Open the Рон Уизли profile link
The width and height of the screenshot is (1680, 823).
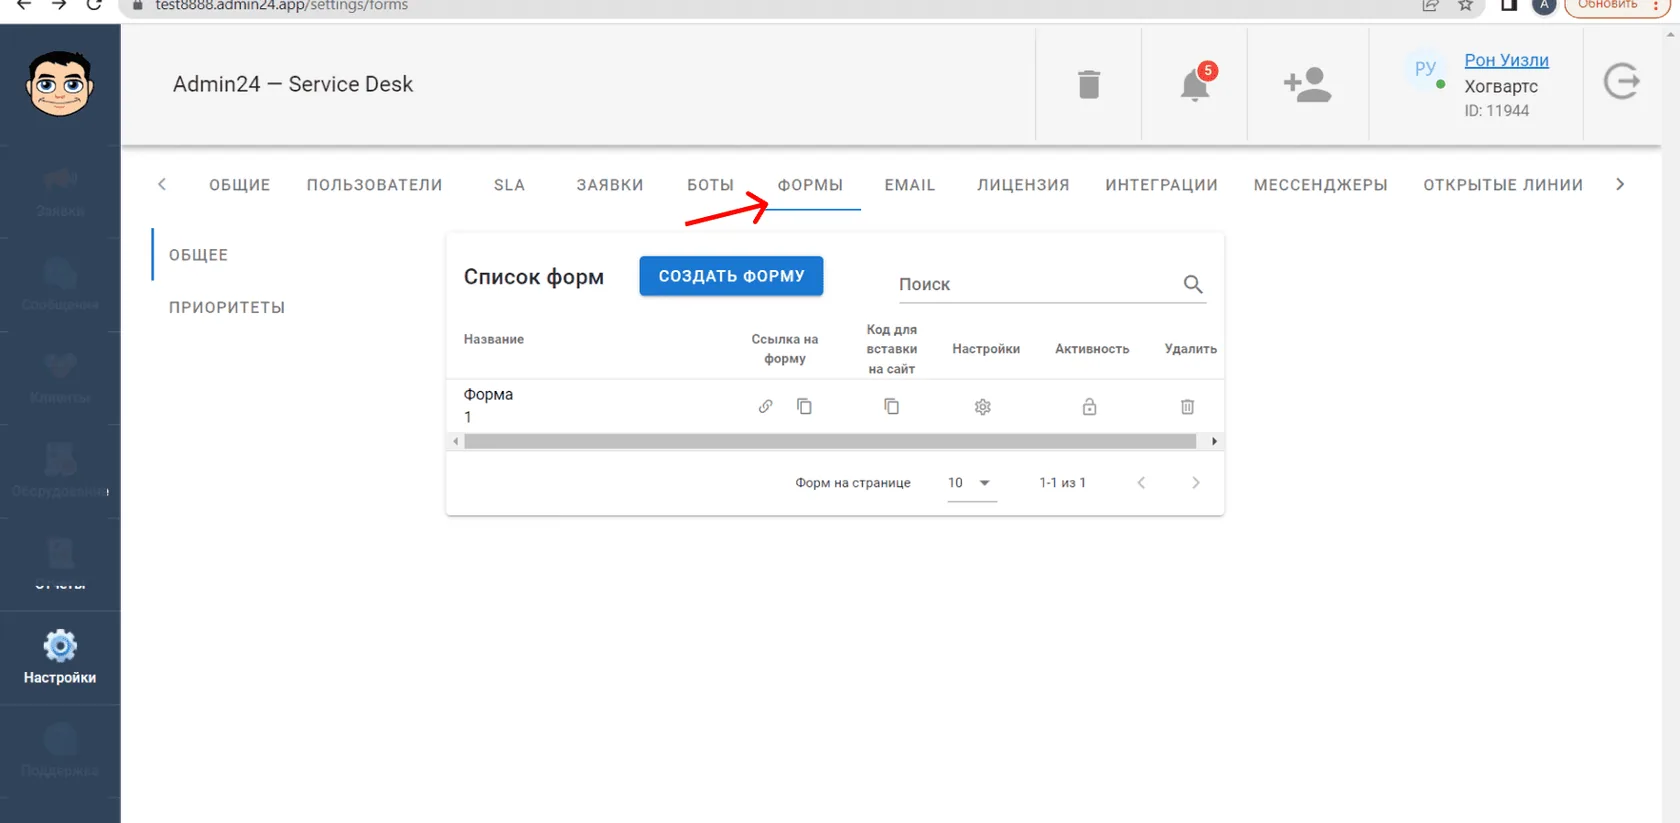1506,60
